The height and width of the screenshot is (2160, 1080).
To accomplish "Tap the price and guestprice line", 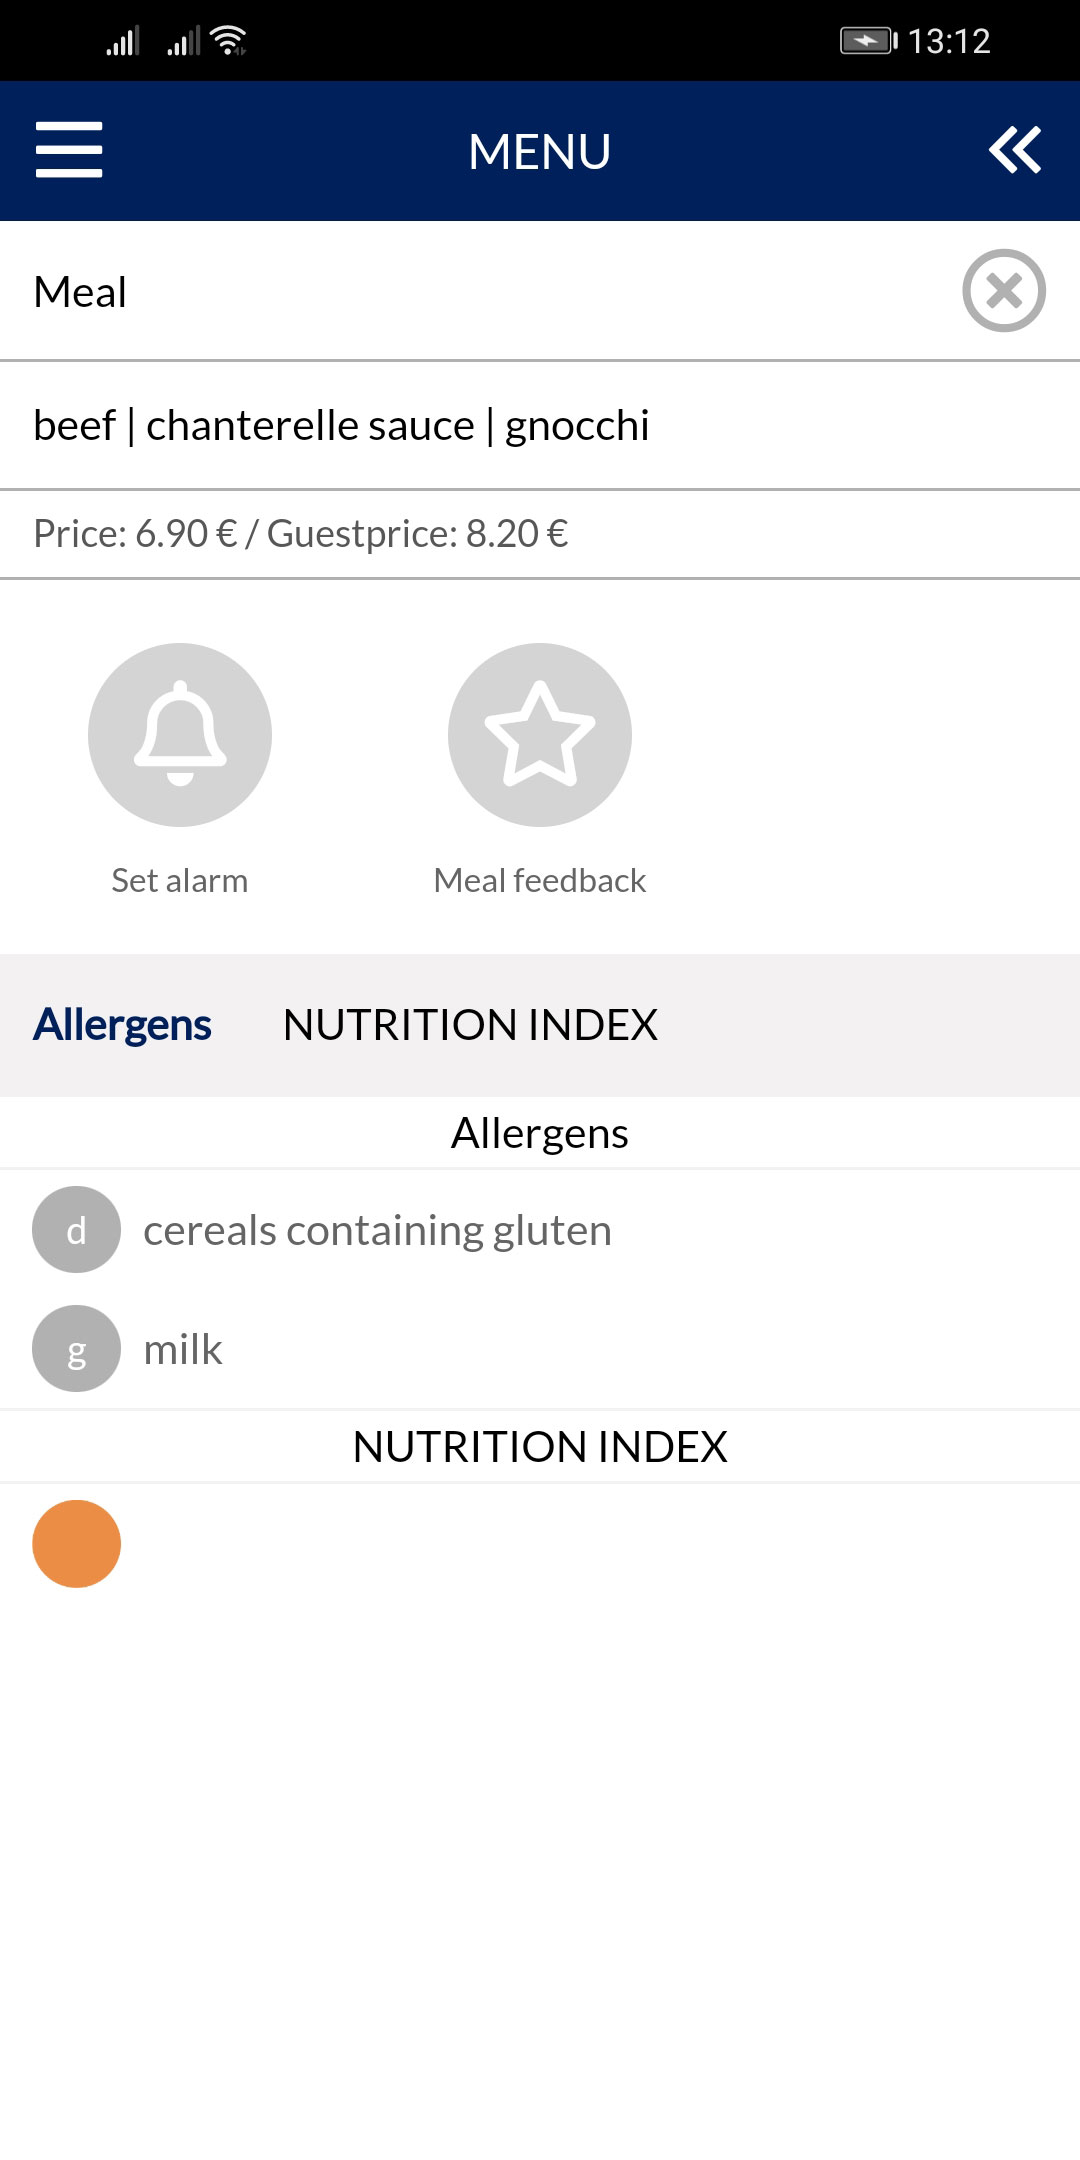I will tap(301, 534).
